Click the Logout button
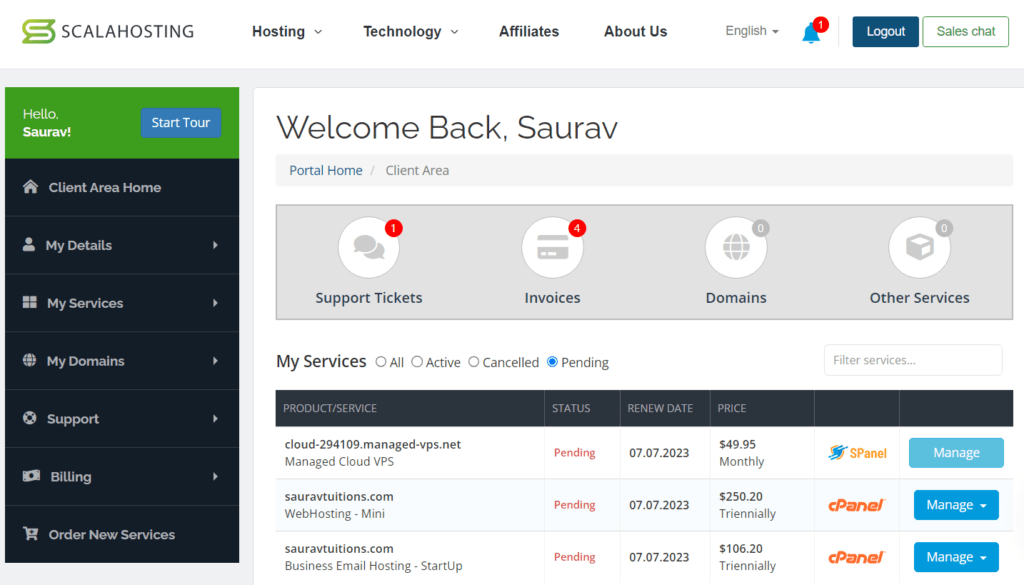1024x585 pixels. 884,31
